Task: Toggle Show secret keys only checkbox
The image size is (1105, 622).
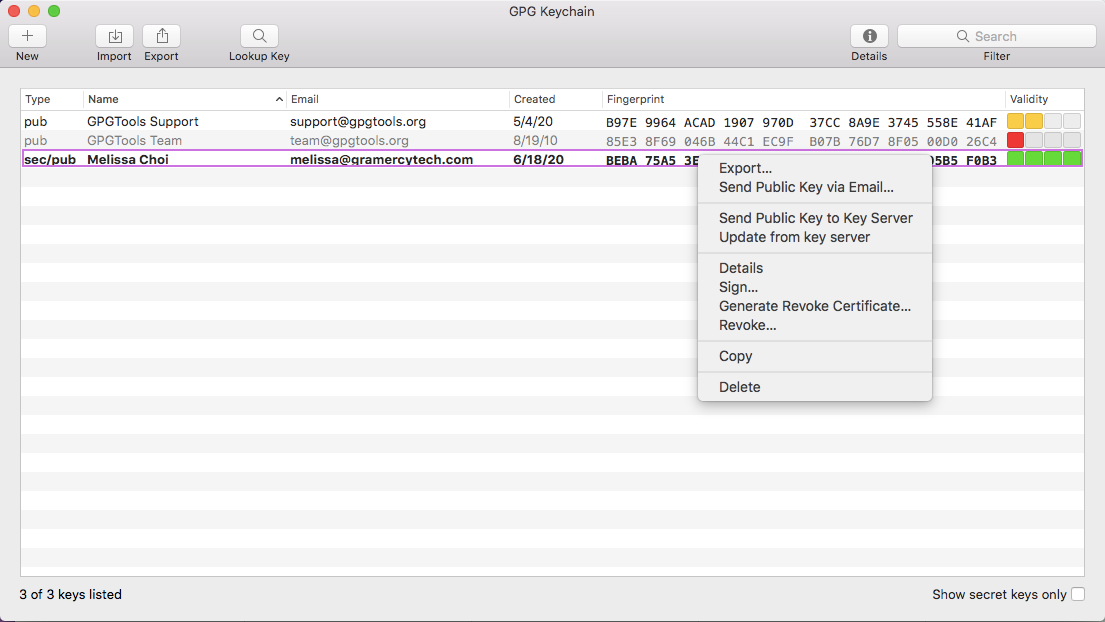Action: tap(1078, 594)
